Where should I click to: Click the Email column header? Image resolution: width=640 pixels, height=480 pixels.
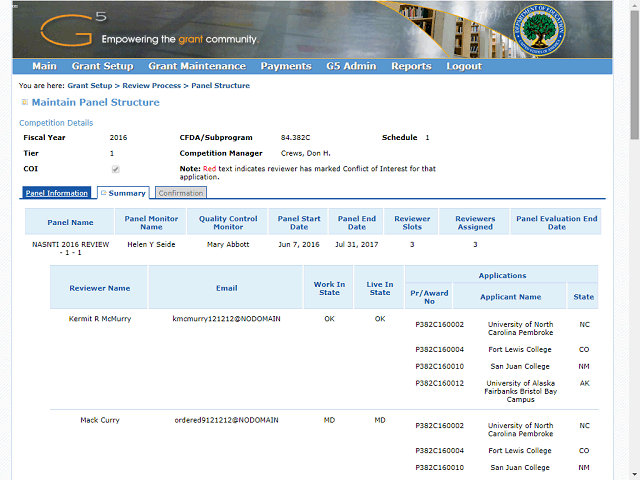tap(227, 288)
